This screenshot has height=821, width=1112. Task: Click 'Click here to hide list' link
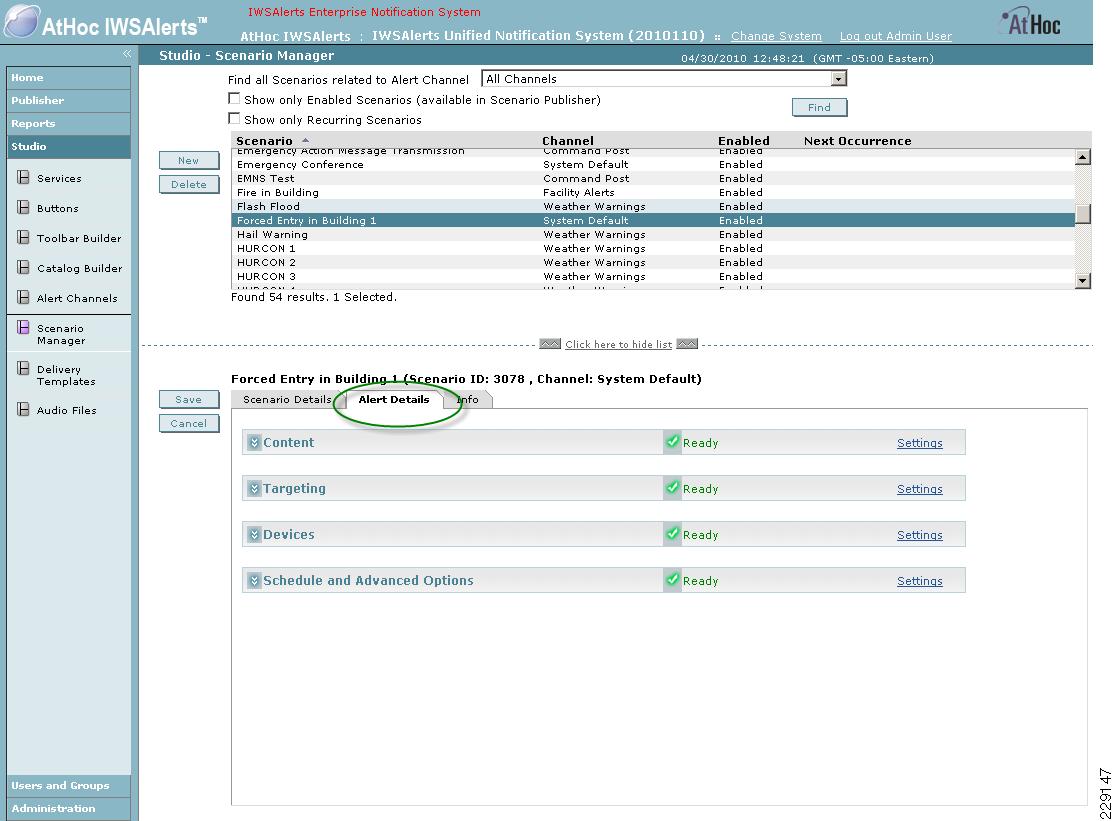tap(618, 345)
